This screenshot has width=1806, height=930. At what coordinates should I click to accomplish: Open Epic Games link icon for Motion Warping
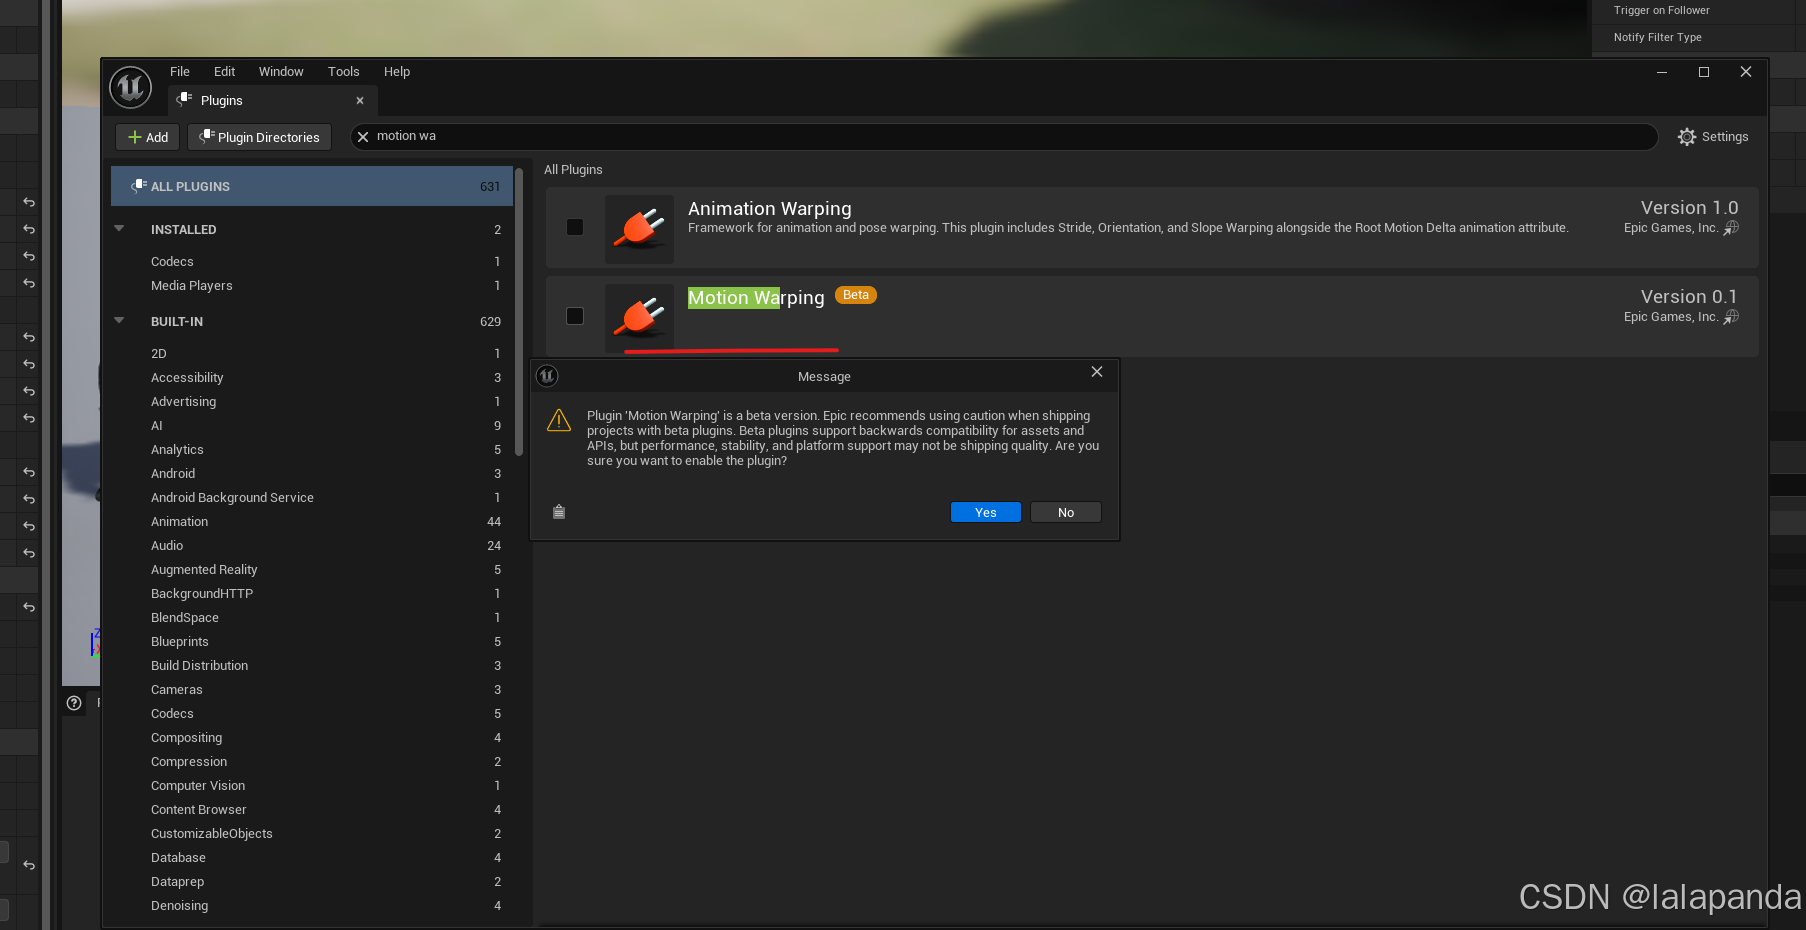1731,317
